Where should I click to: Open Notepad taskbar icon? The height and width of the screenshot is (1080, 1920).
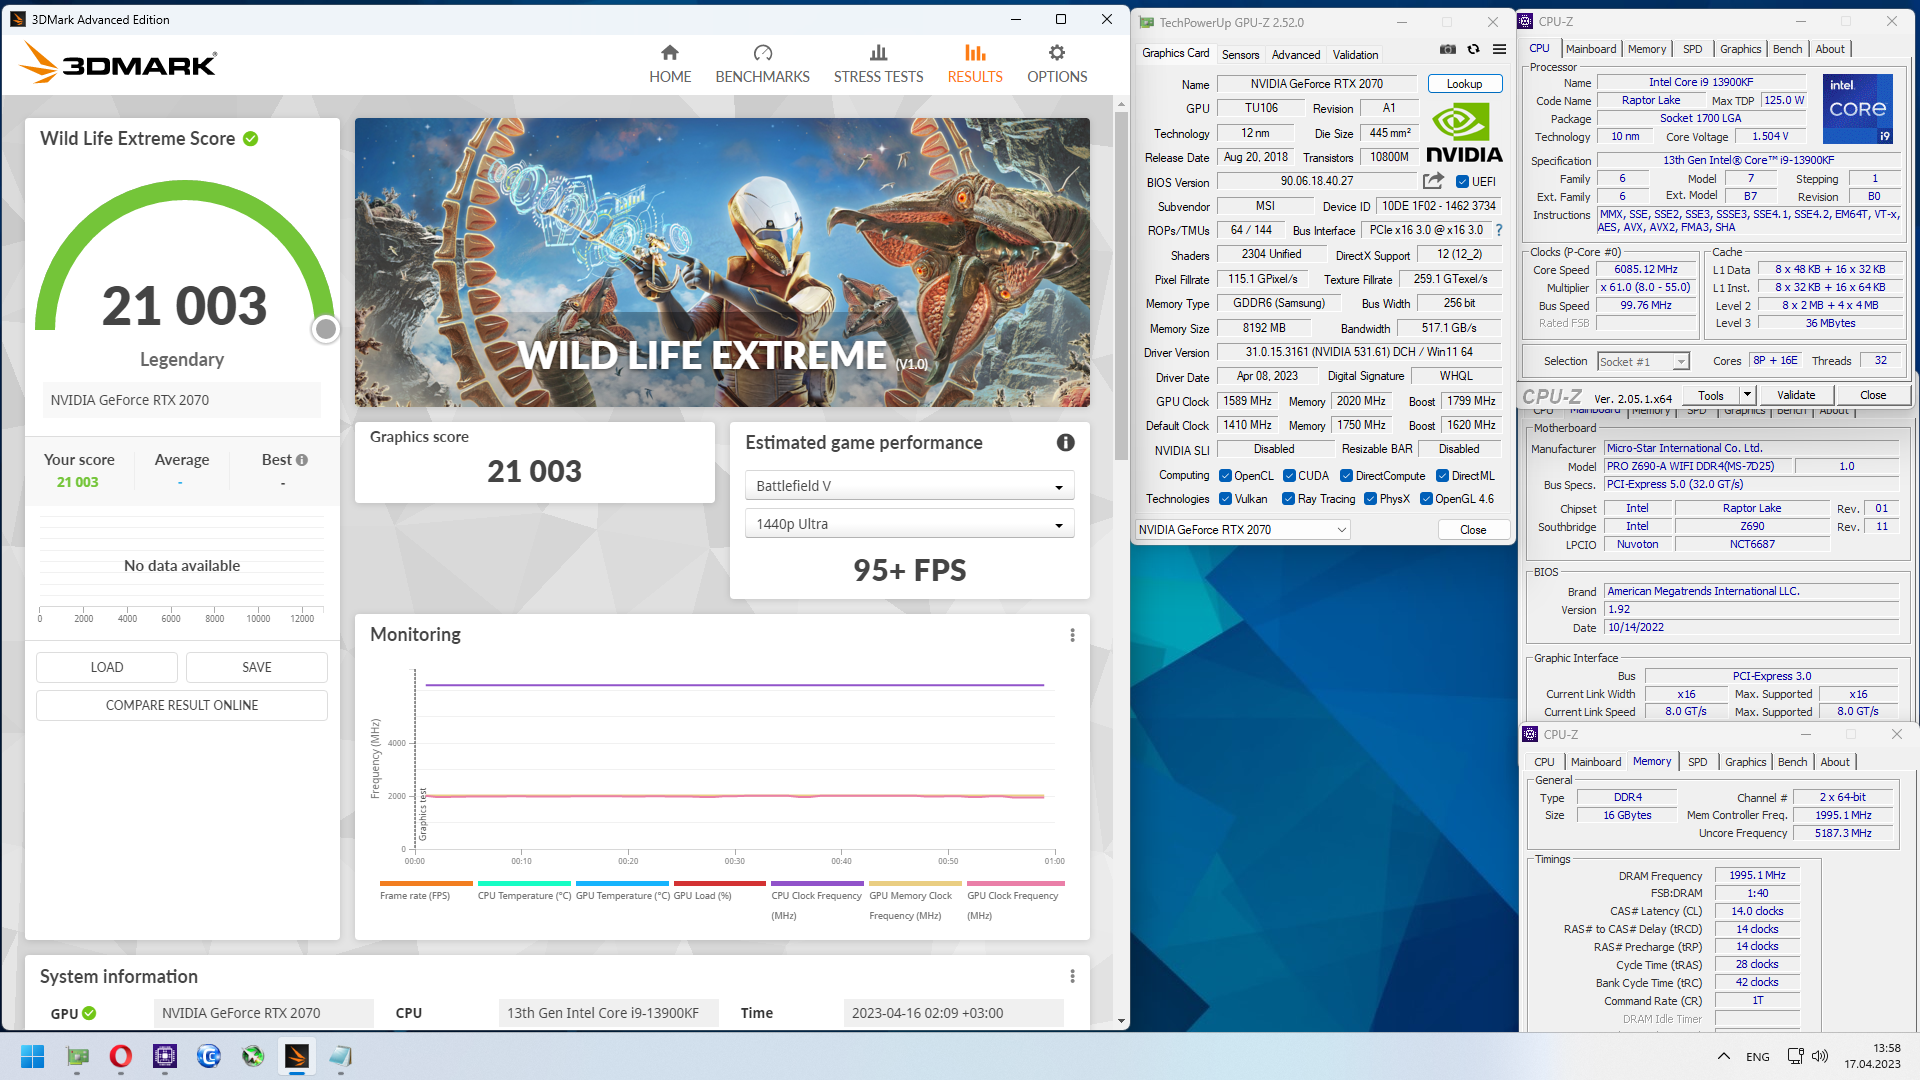(340, 1056)
